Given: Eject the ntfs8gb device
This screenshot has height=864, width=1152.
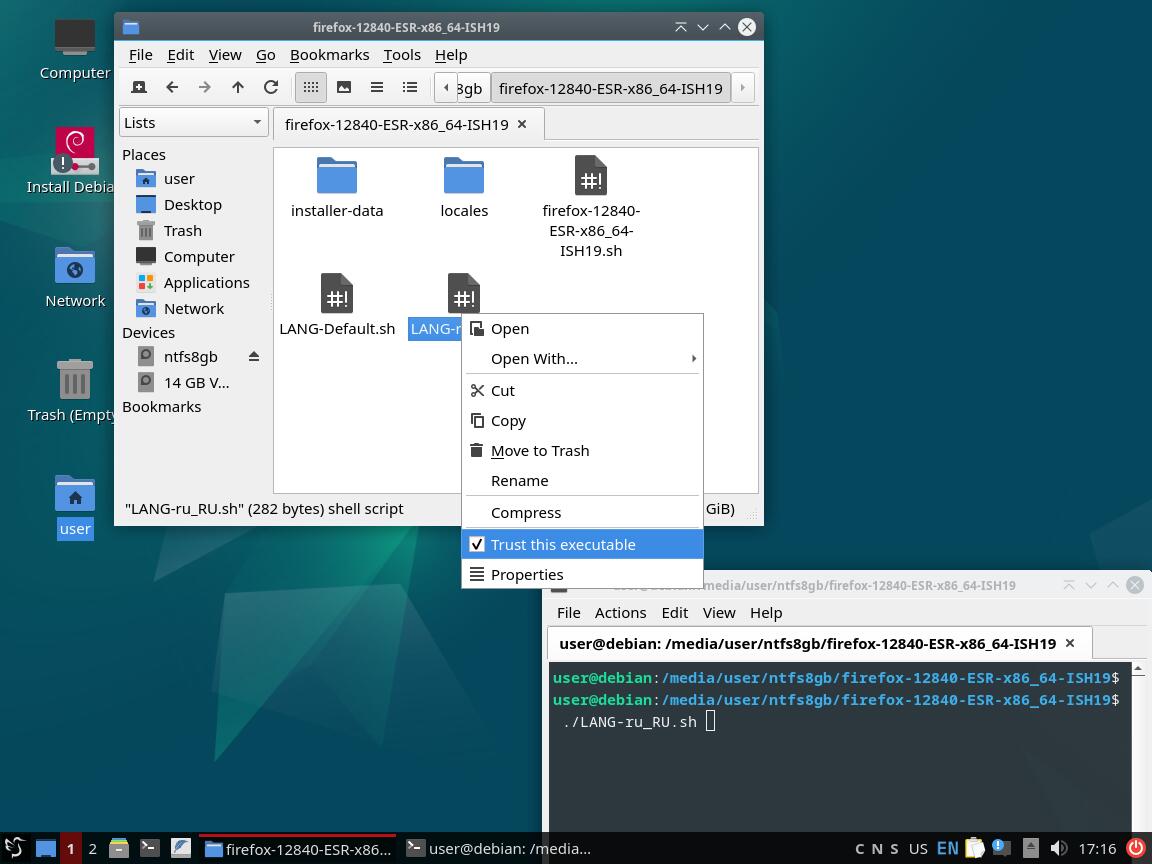Looking at the screenshot, I should point(254,357).
